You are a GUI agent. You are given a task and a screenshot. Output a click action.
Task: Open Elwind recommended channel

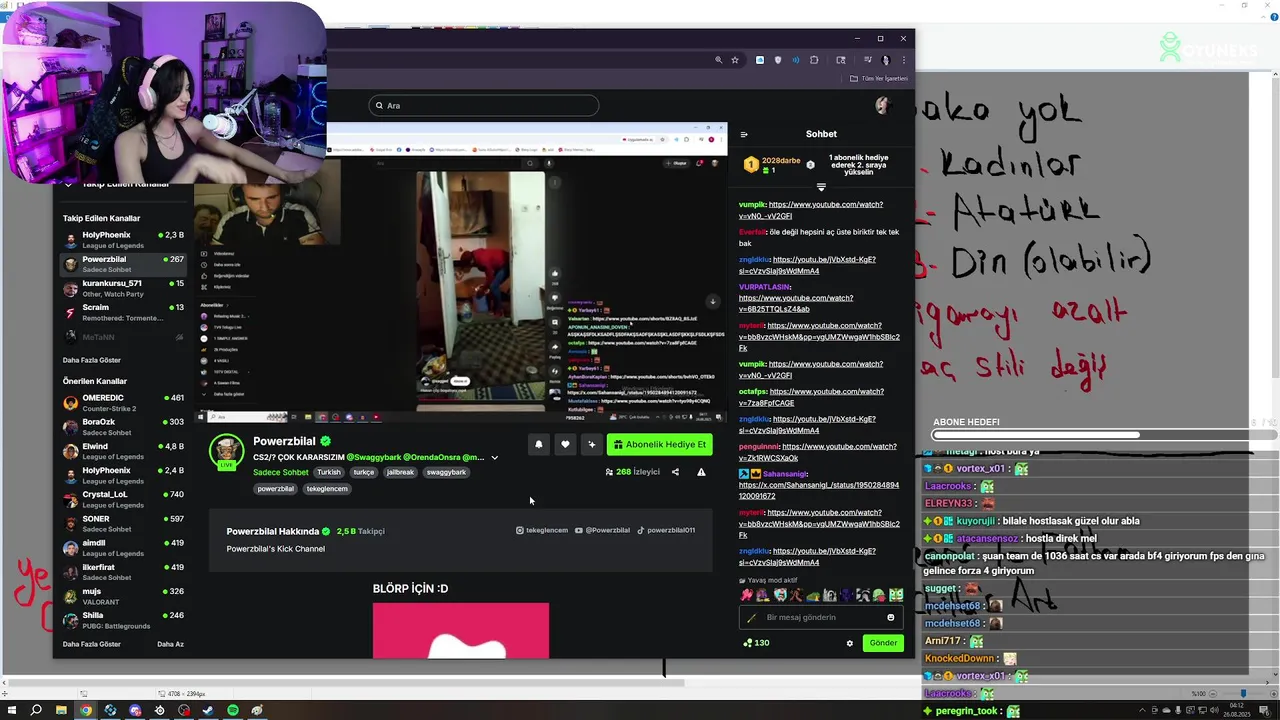point(123,451)
